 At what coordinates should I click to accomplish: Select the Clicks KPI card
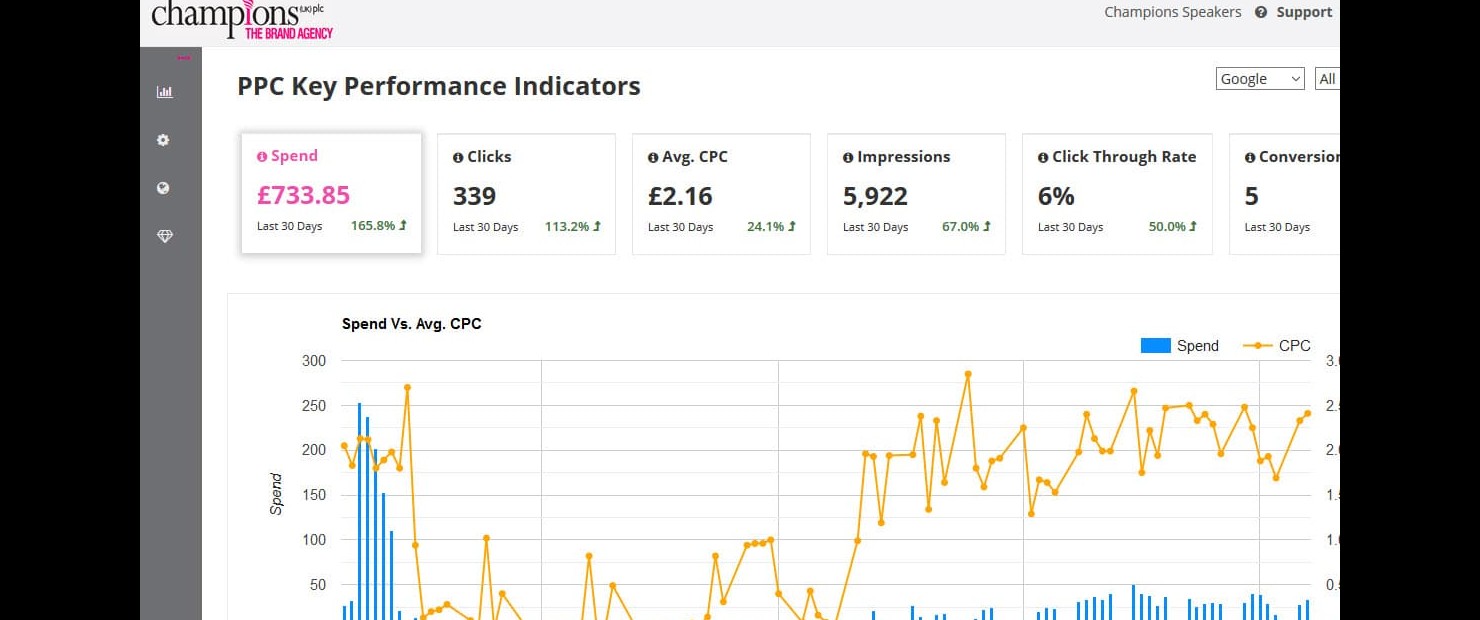526,195
